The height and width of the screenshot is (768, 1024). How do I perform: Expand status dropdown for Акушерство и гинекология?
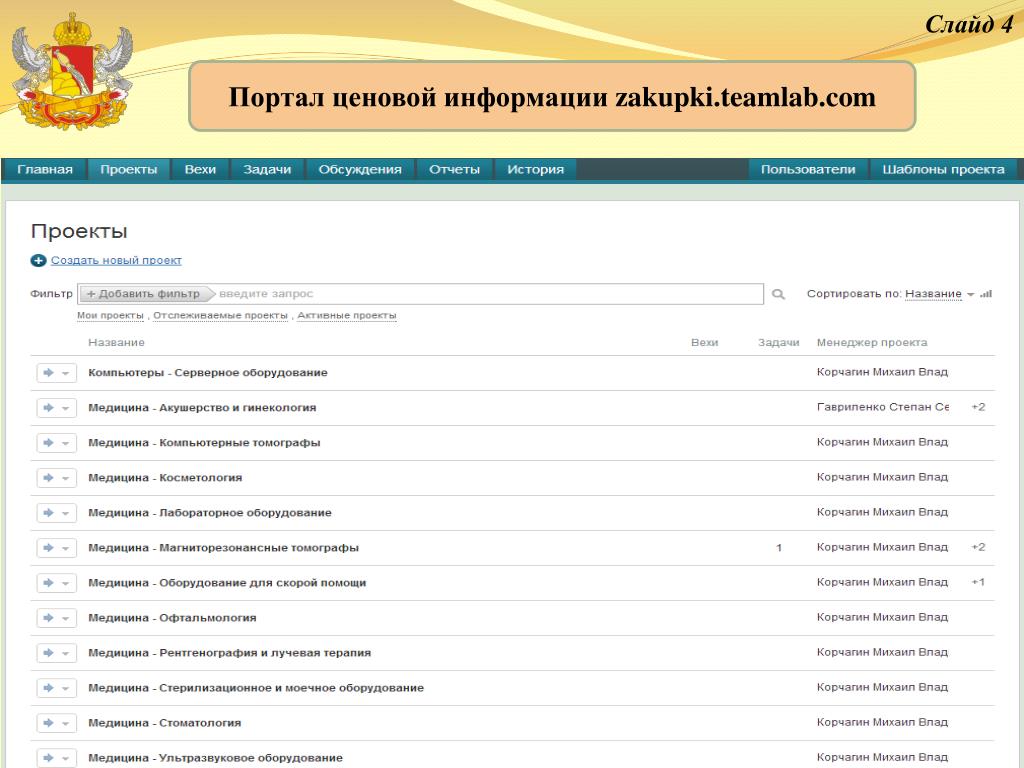65,408
